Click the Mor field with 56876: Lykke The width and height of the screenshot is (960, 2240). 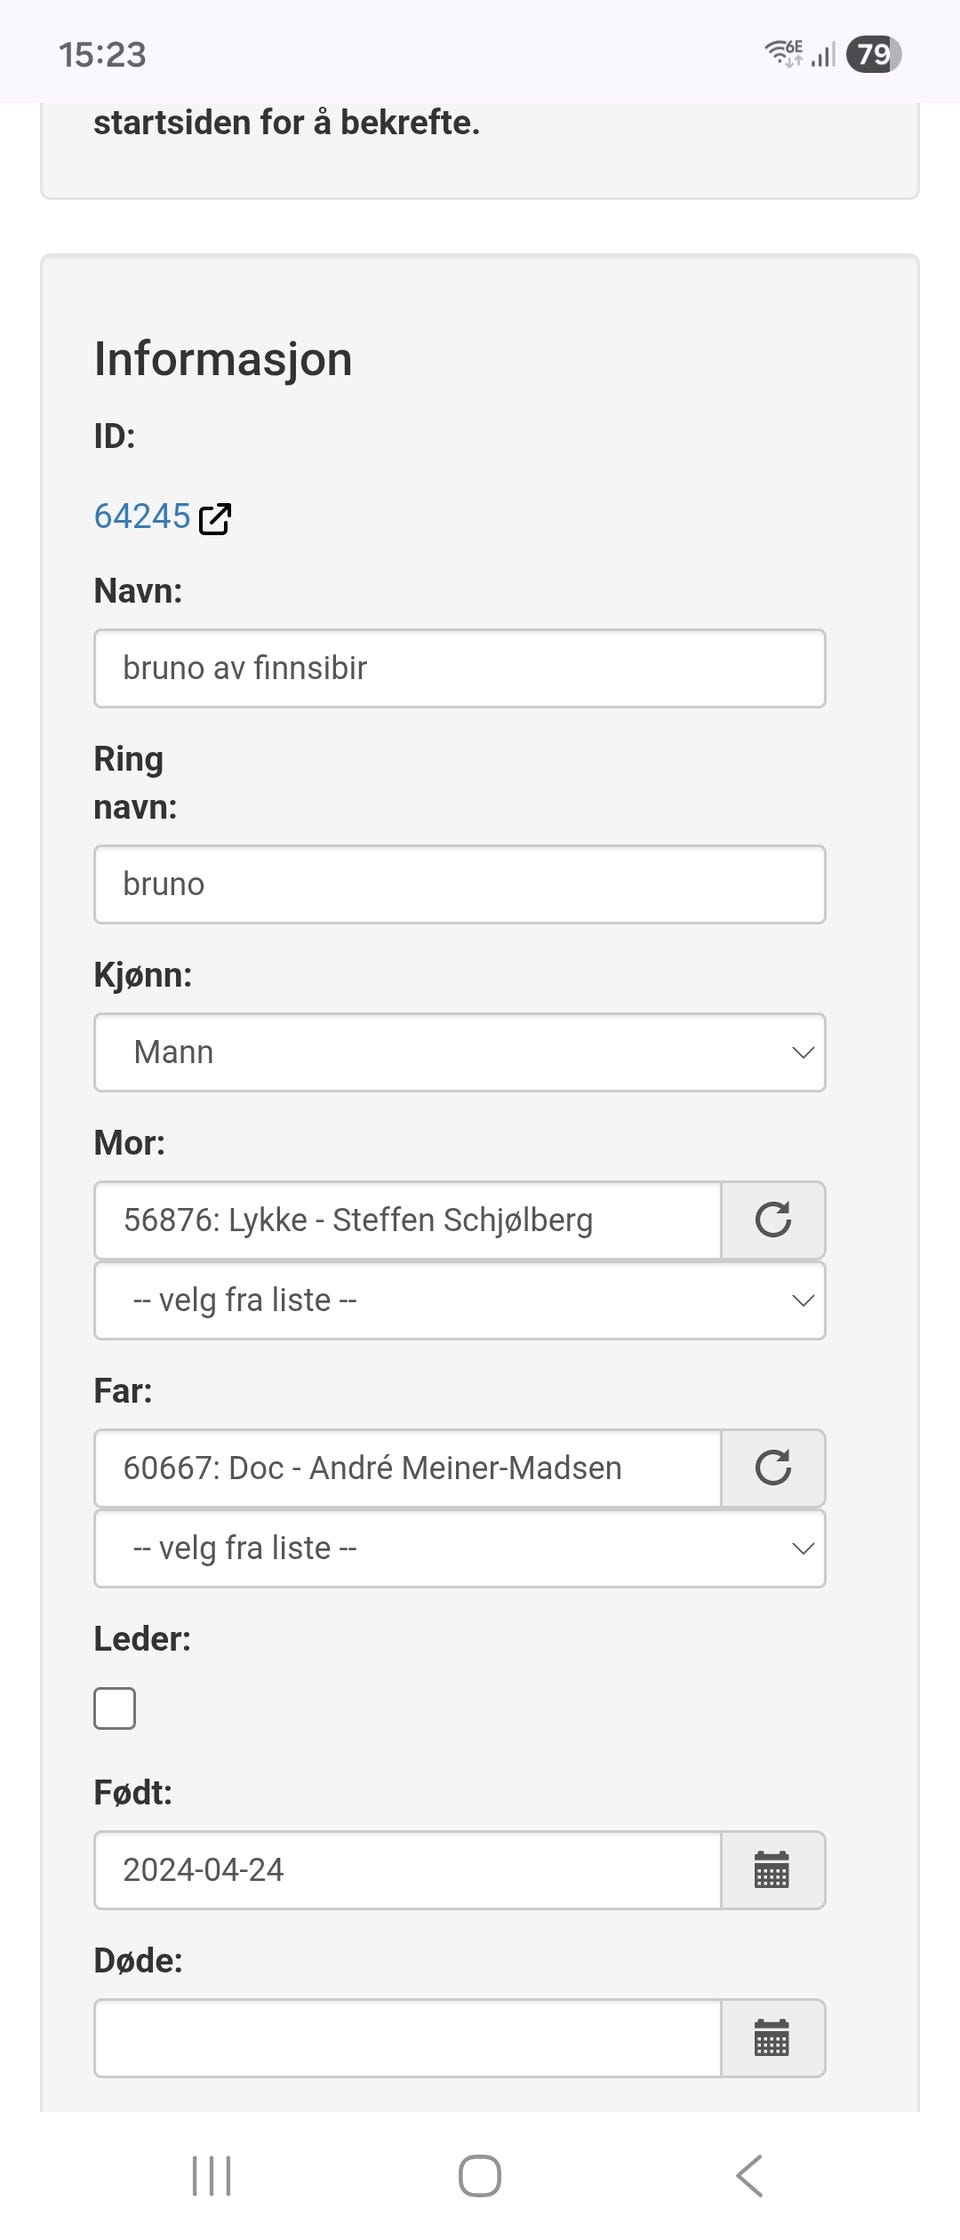pos(408,1220)
